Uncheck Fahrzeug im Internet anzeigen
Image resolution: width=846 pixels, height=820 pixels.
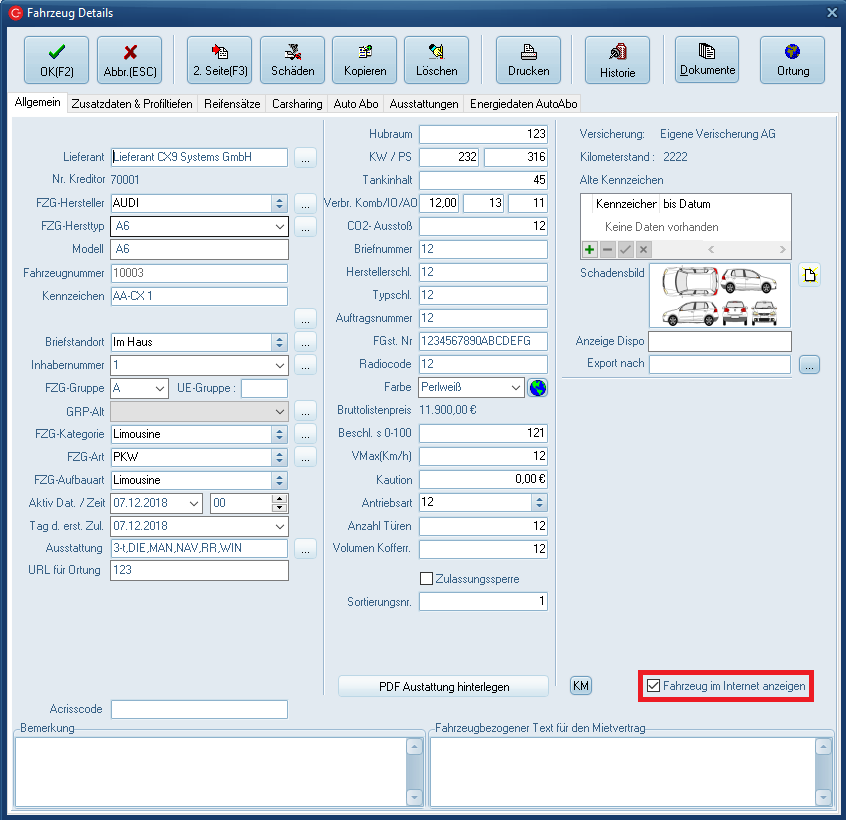[654, 686]
